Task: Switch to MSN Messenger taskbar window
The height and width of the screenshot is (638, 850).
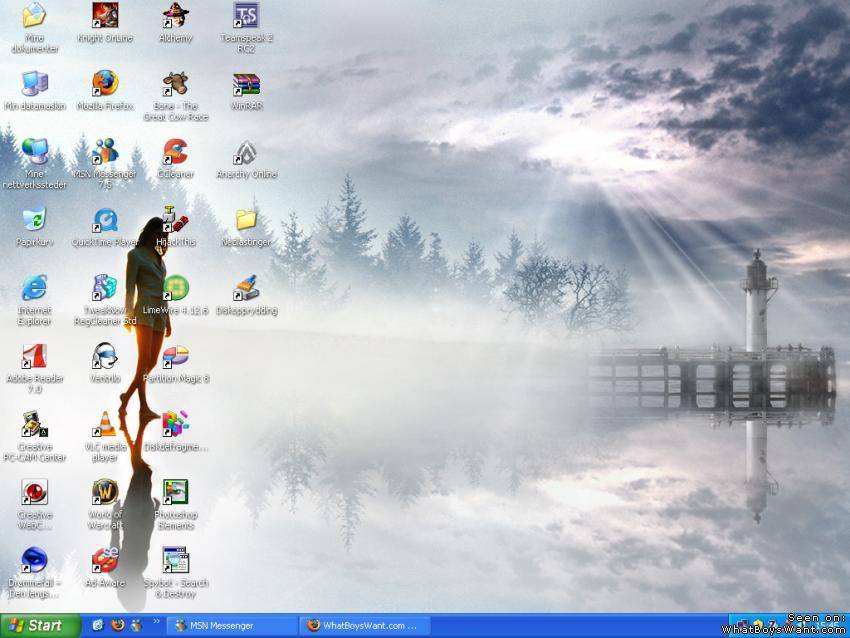Action: pyautogui.click(x=230, y=626)
